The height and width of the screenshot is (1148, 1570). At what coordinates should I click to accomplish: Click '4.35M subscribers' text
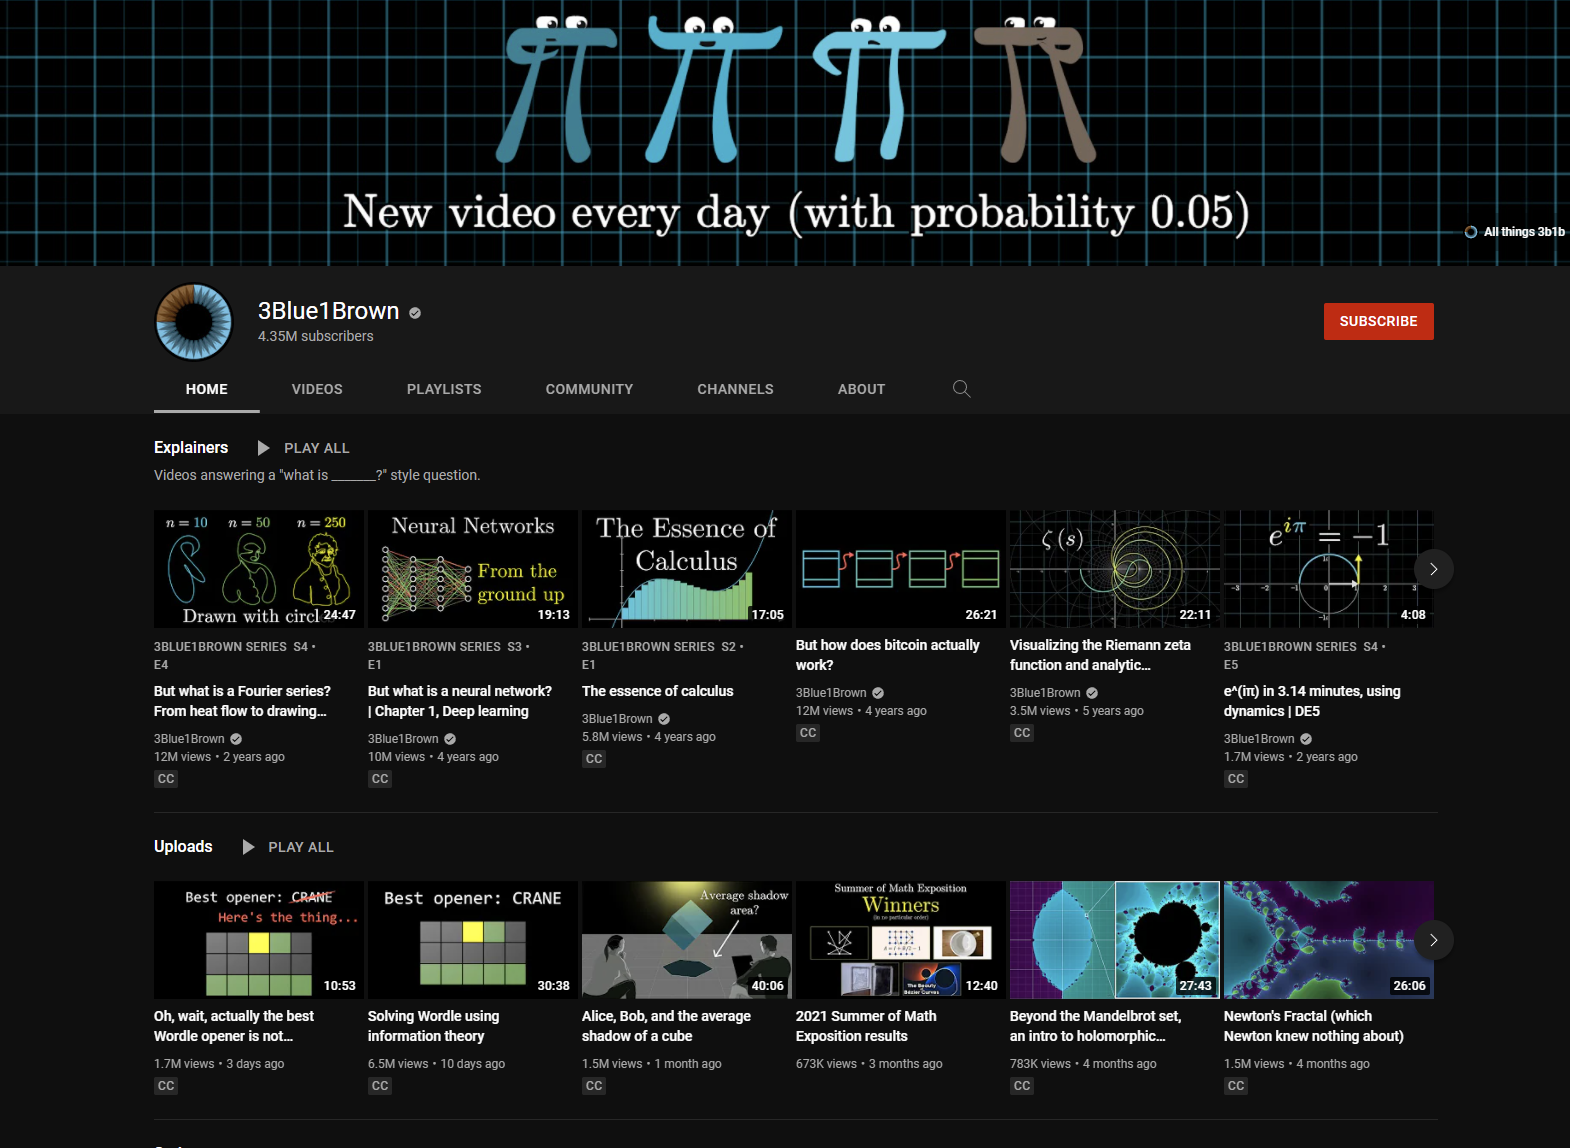(x=315, y=337)
